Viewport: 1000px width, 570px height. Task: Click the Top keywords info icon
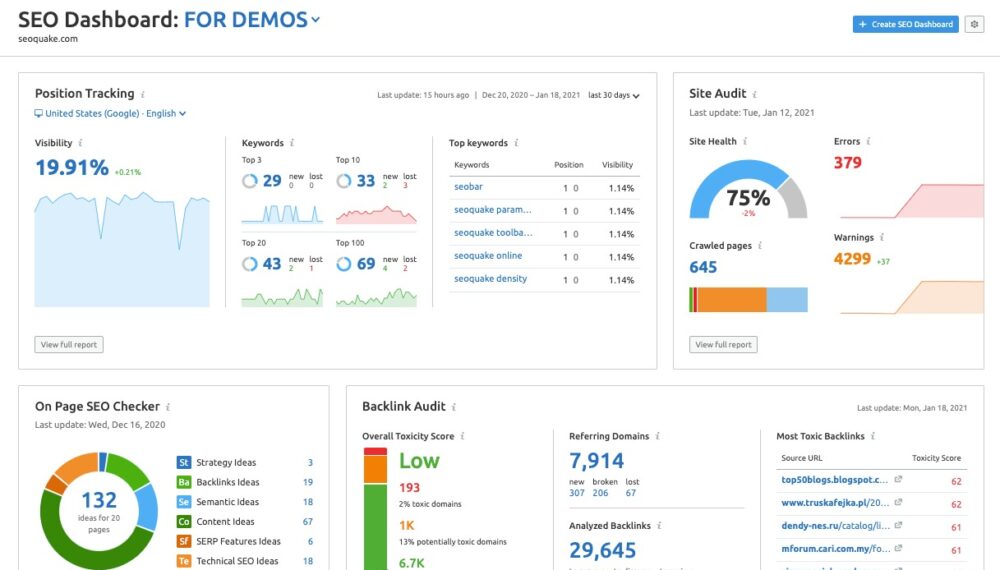point(516,143)
